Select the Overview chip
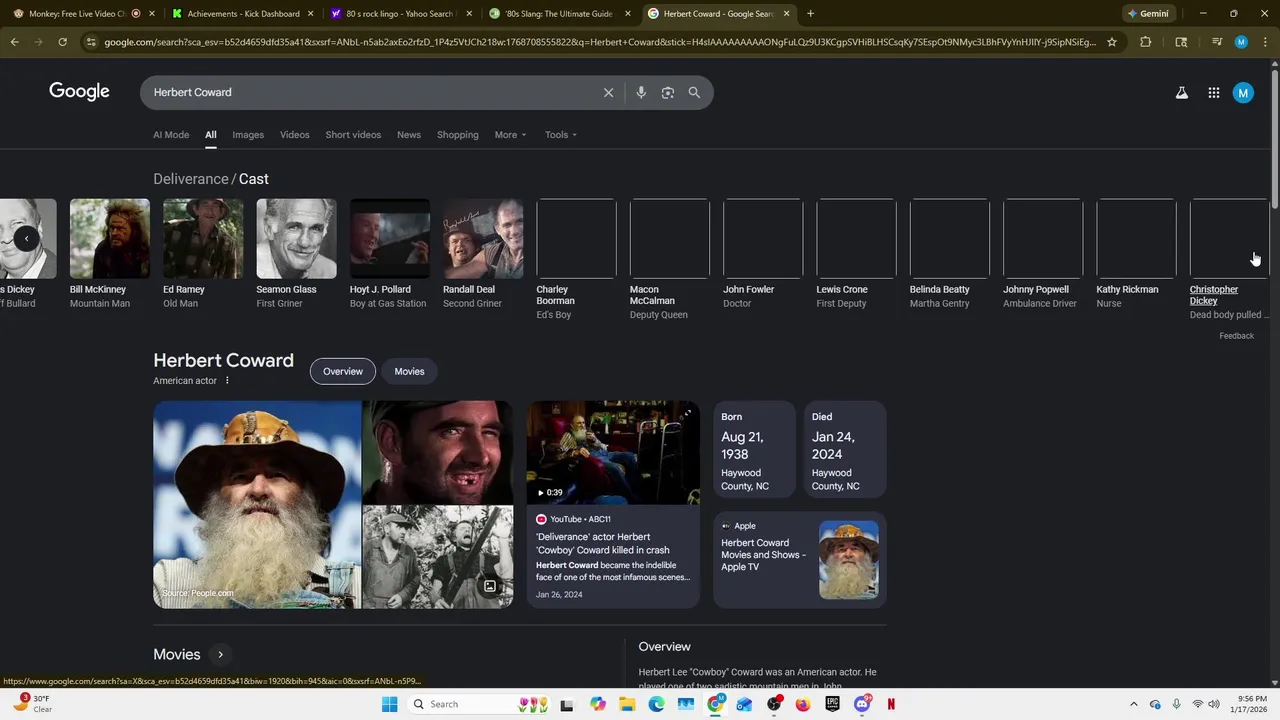 pos(342,371)
